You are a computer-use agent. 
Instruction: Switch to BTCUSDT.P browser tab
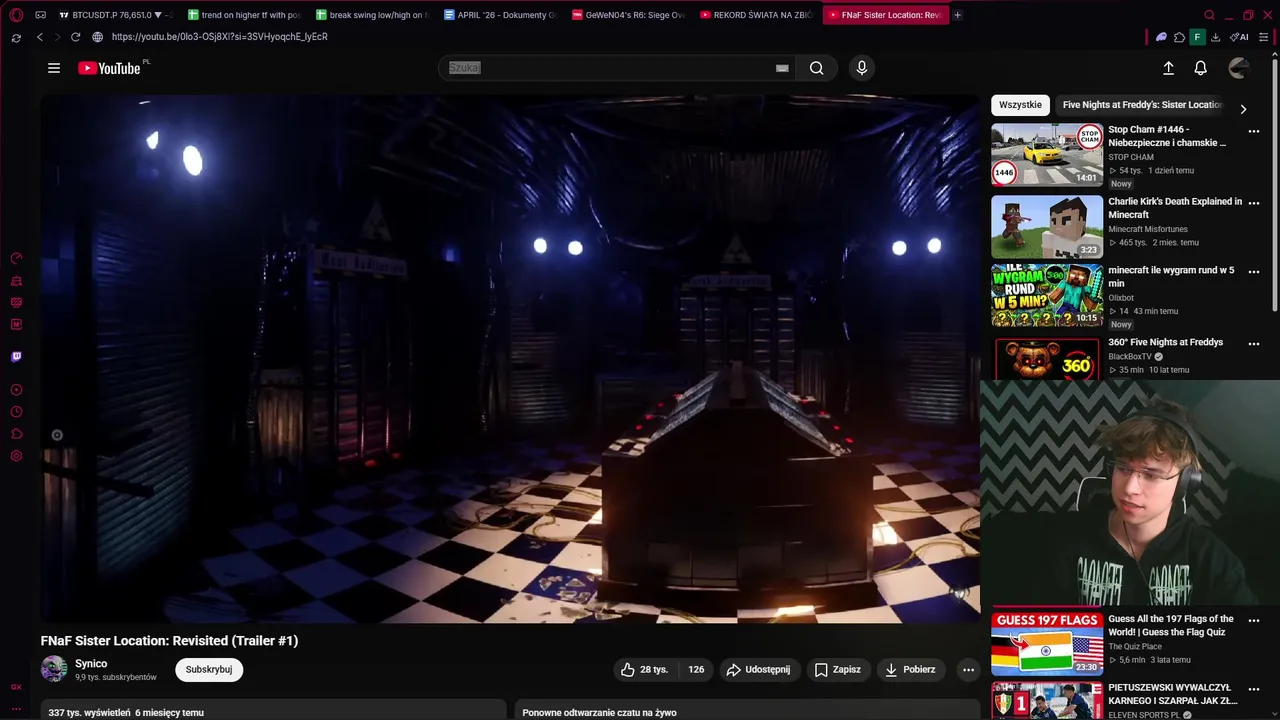click(x=116, y=15)
